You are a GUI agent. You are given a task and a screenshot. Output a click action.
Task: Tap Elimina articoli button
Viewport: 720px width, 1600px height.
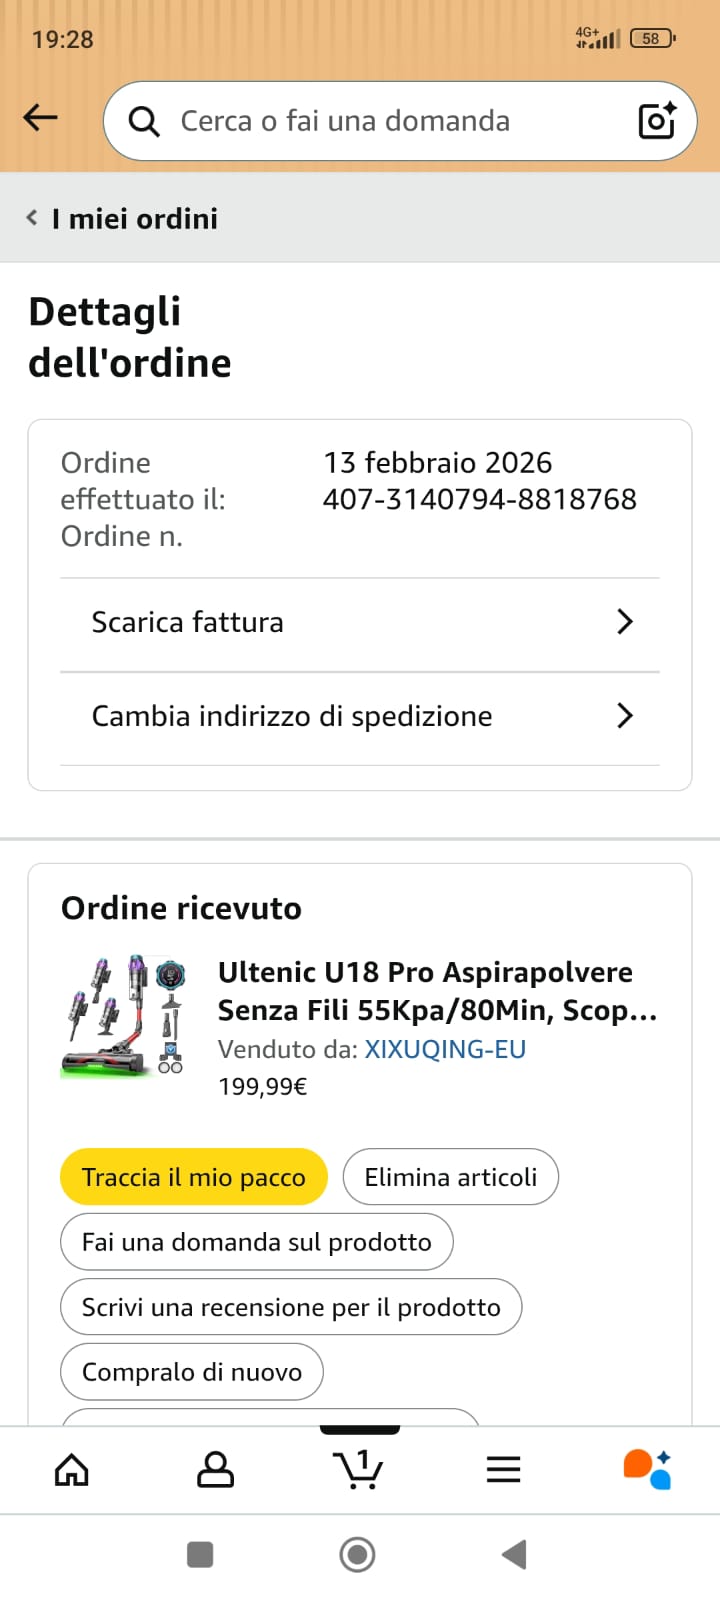tap(451, 1177)
